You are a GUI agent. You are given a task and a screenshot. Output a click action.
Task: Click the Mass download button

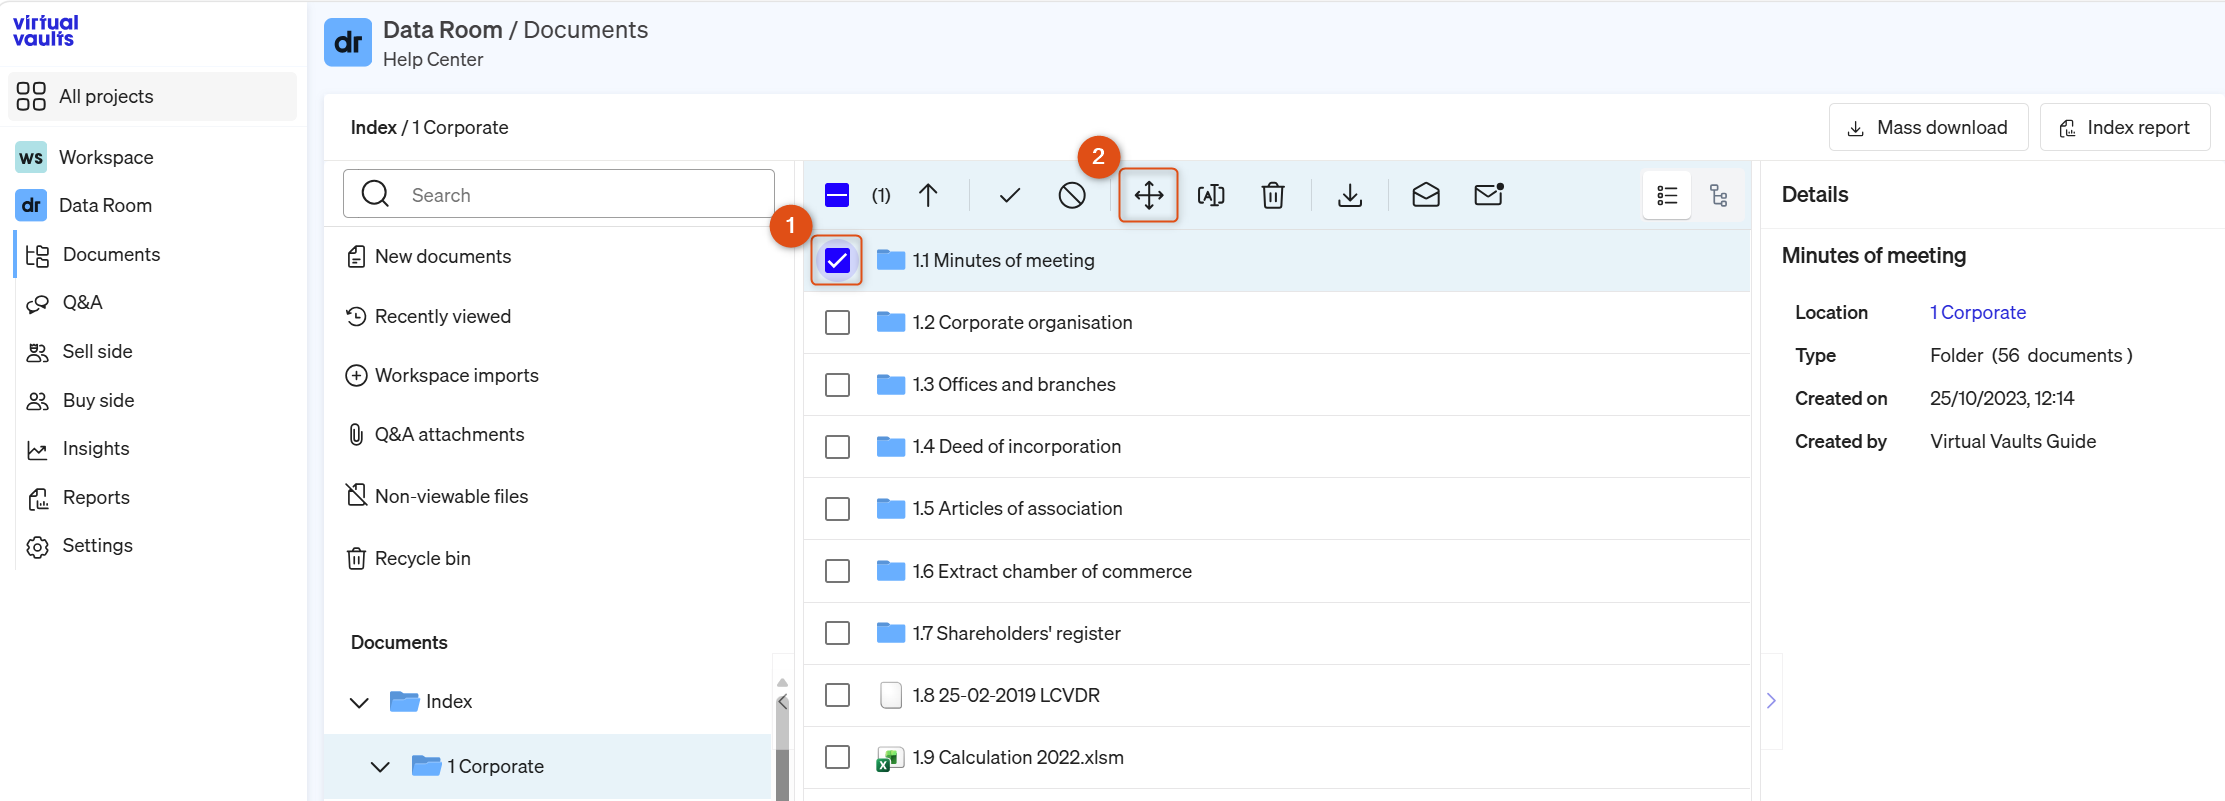pyautogui.click(x=1928, y=127)
